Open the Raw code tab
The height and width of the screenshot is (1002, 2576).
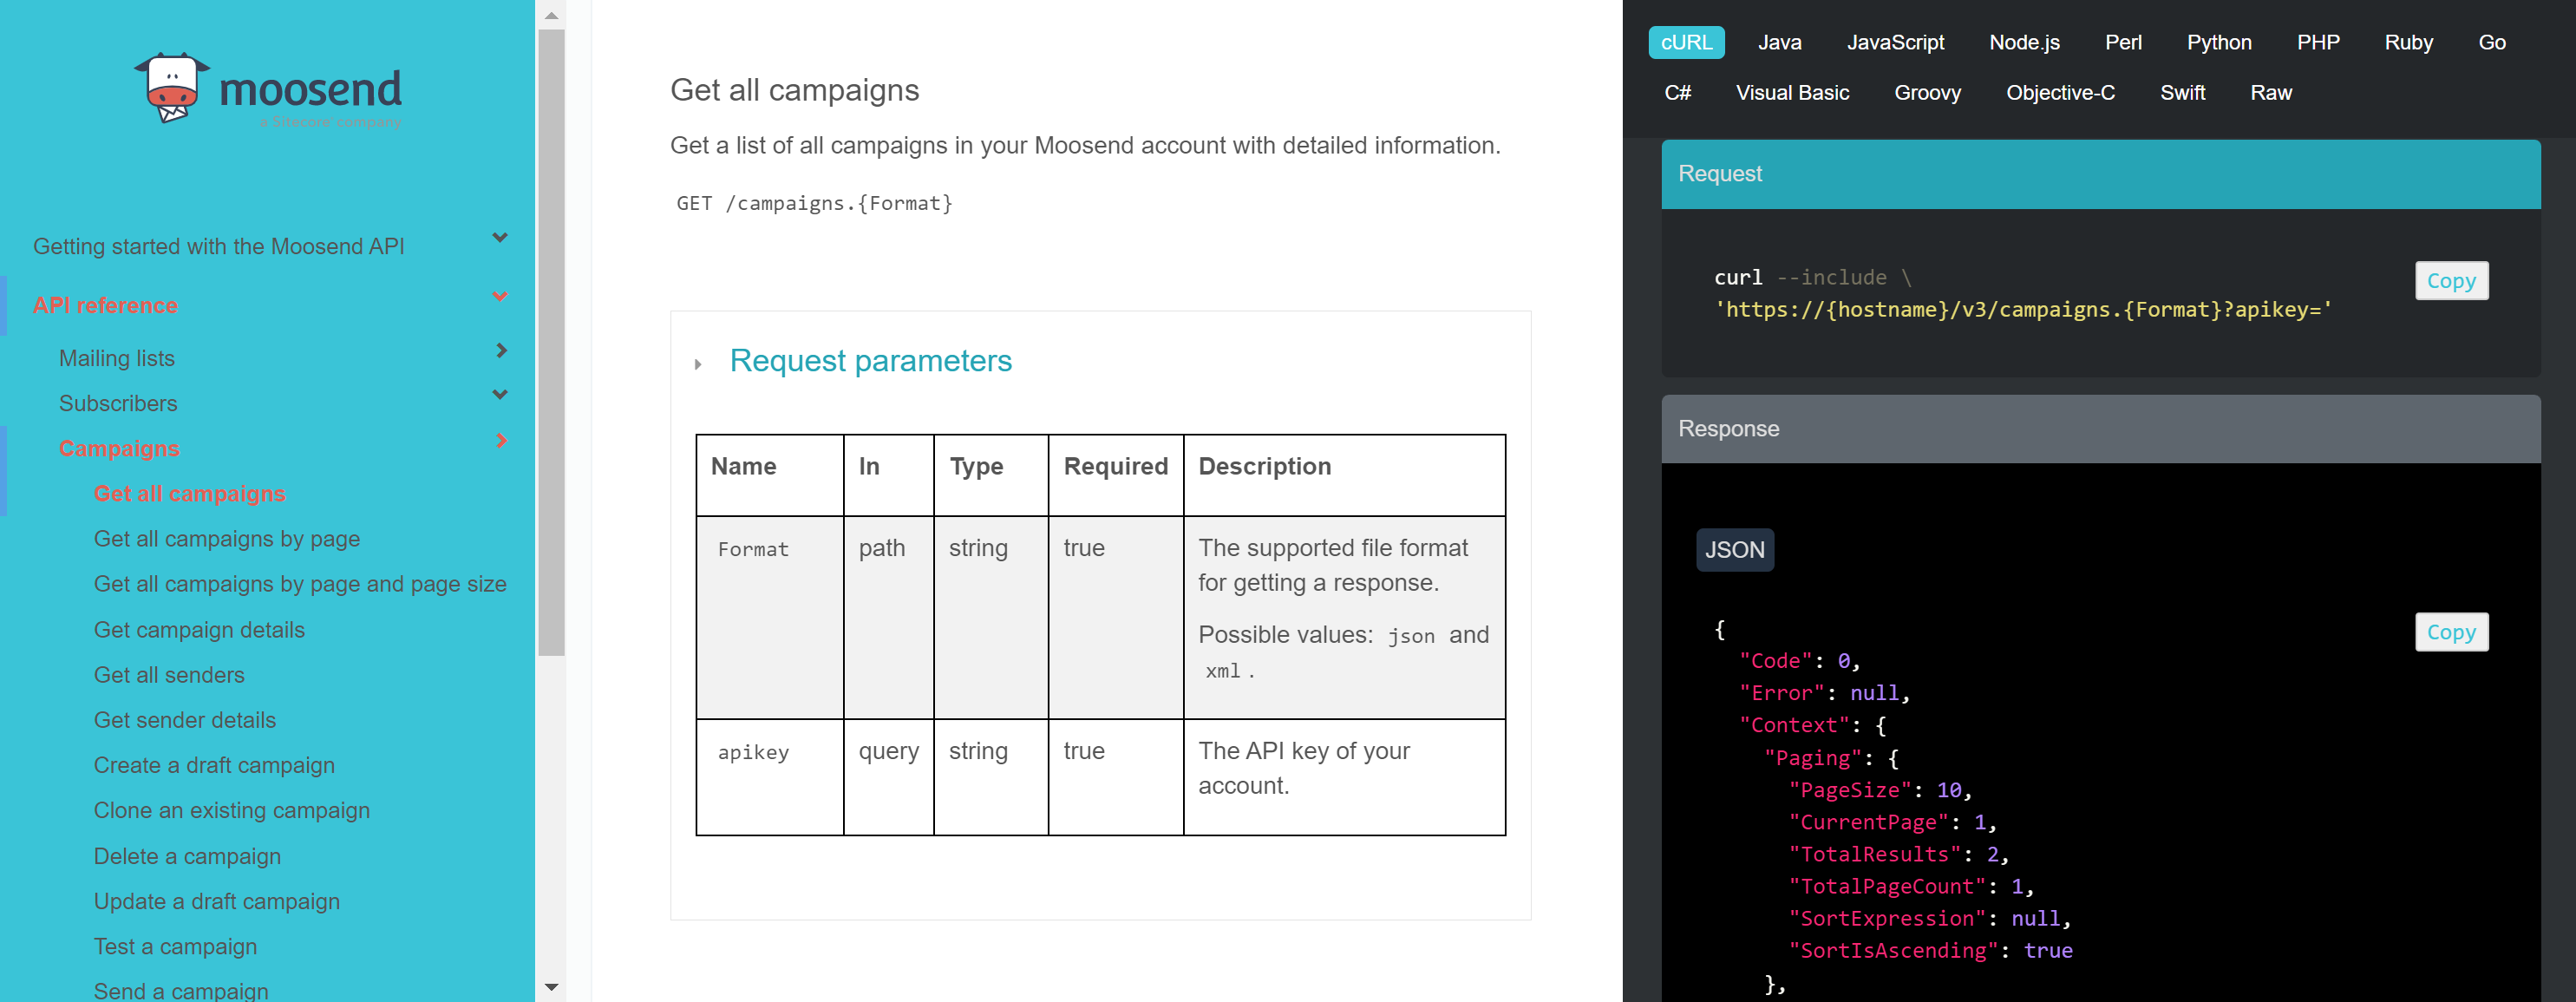click(2271, 92)
